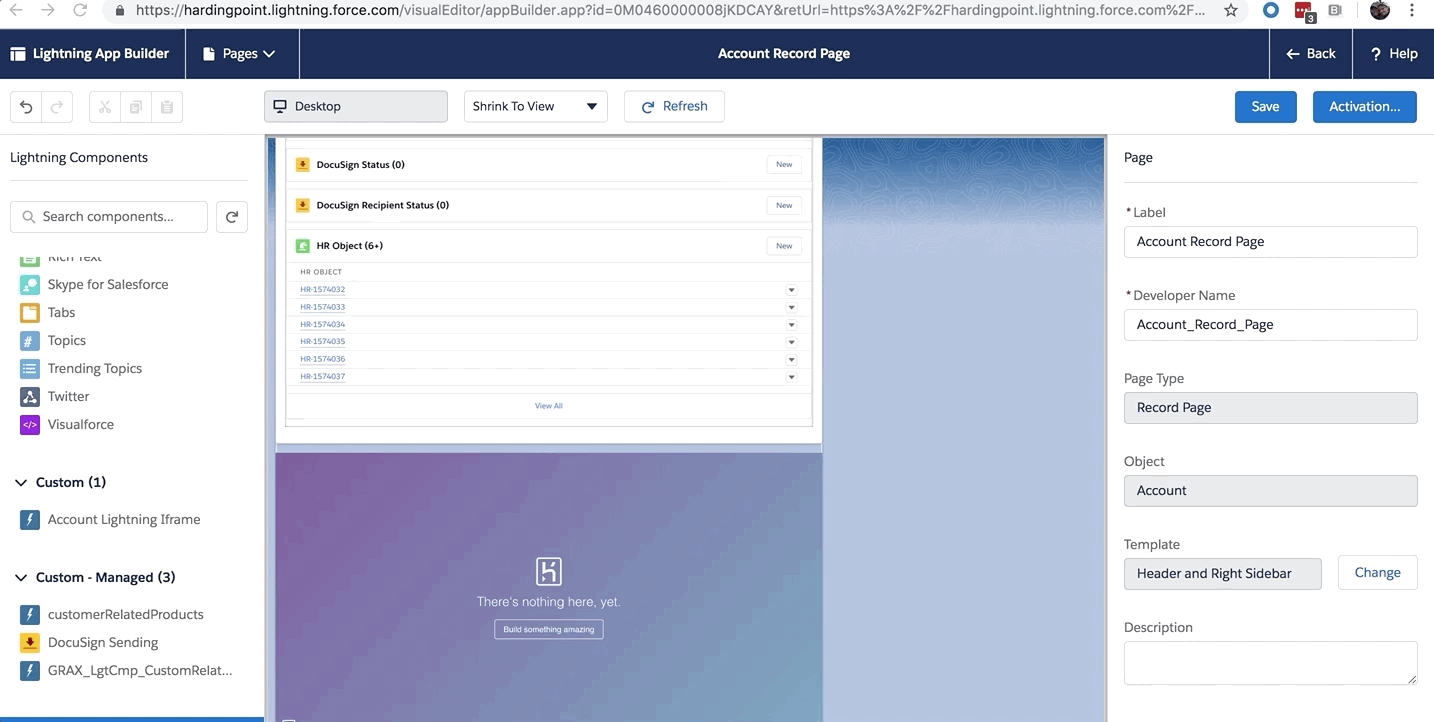Go forward in browser history
Viewport: 1434px width, 722px height.
tap(48, 11)
